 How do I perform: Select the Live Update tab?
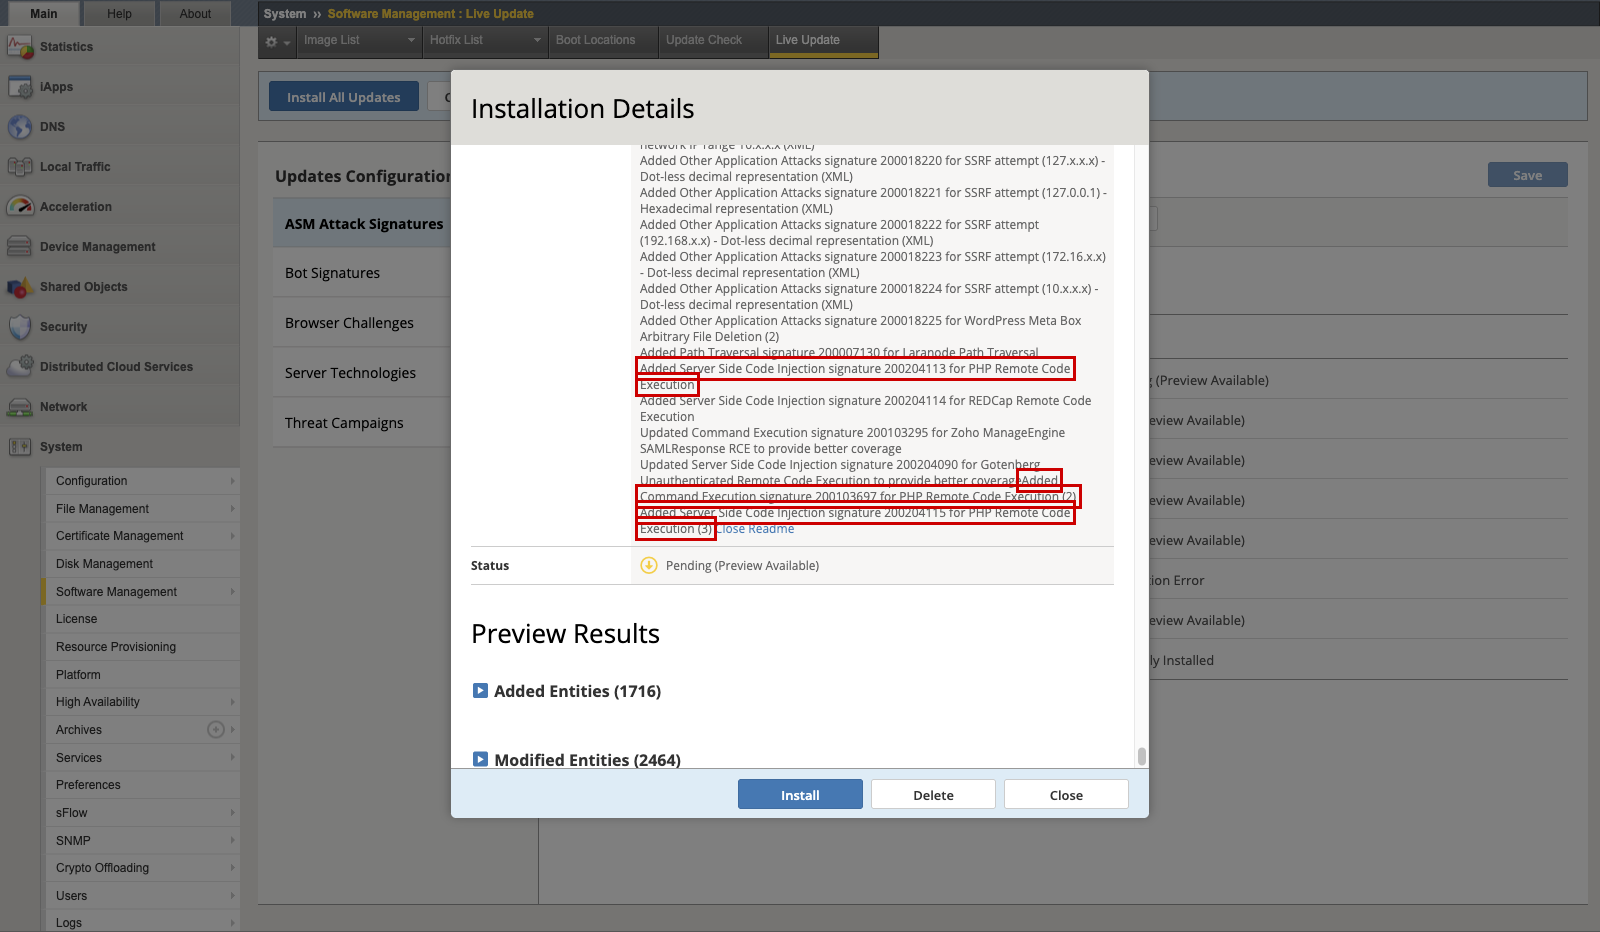(x=824, y=41)
